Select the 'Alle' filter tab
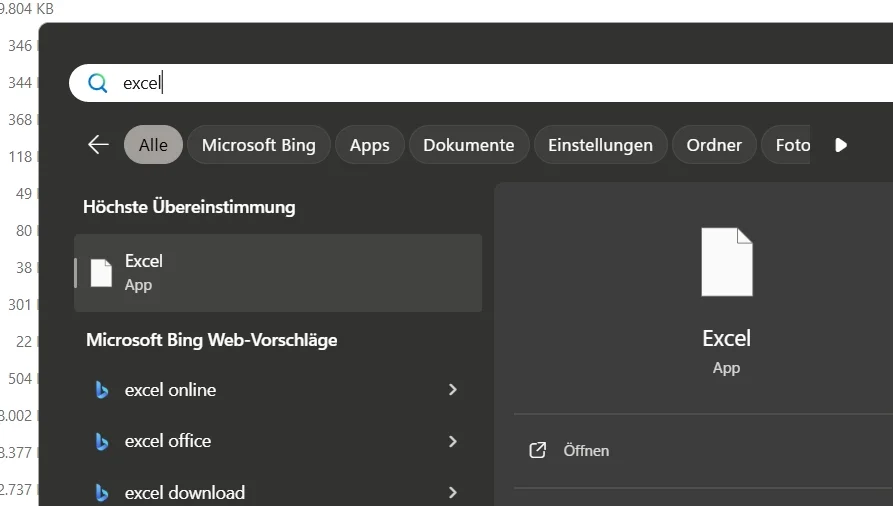This screenshot has height=506, width=893. pyautogui.click(x=153, y=145)
